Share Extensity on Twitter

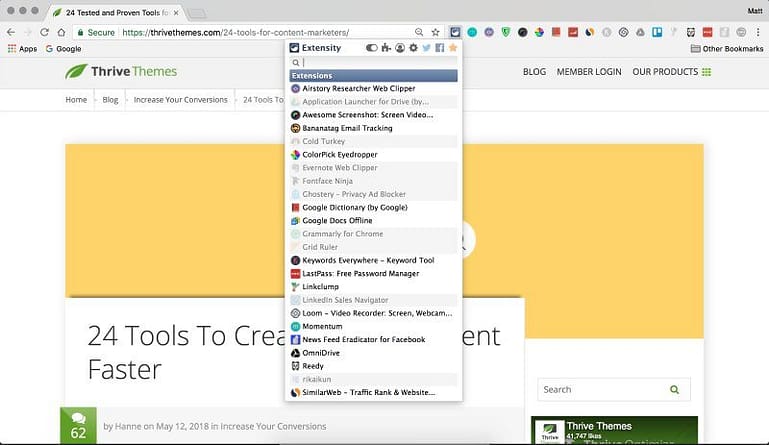coord(427,48)
